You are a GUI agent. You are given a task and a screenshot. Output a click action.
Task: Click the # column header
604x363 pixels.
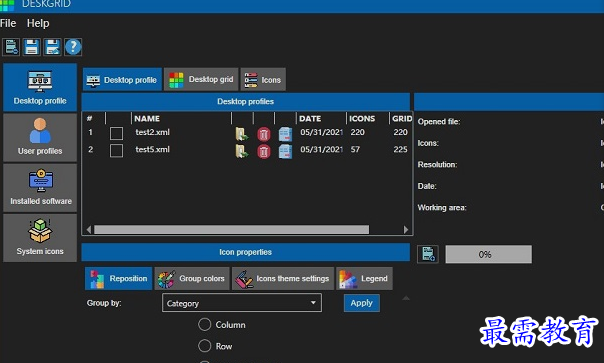[89, 119]
